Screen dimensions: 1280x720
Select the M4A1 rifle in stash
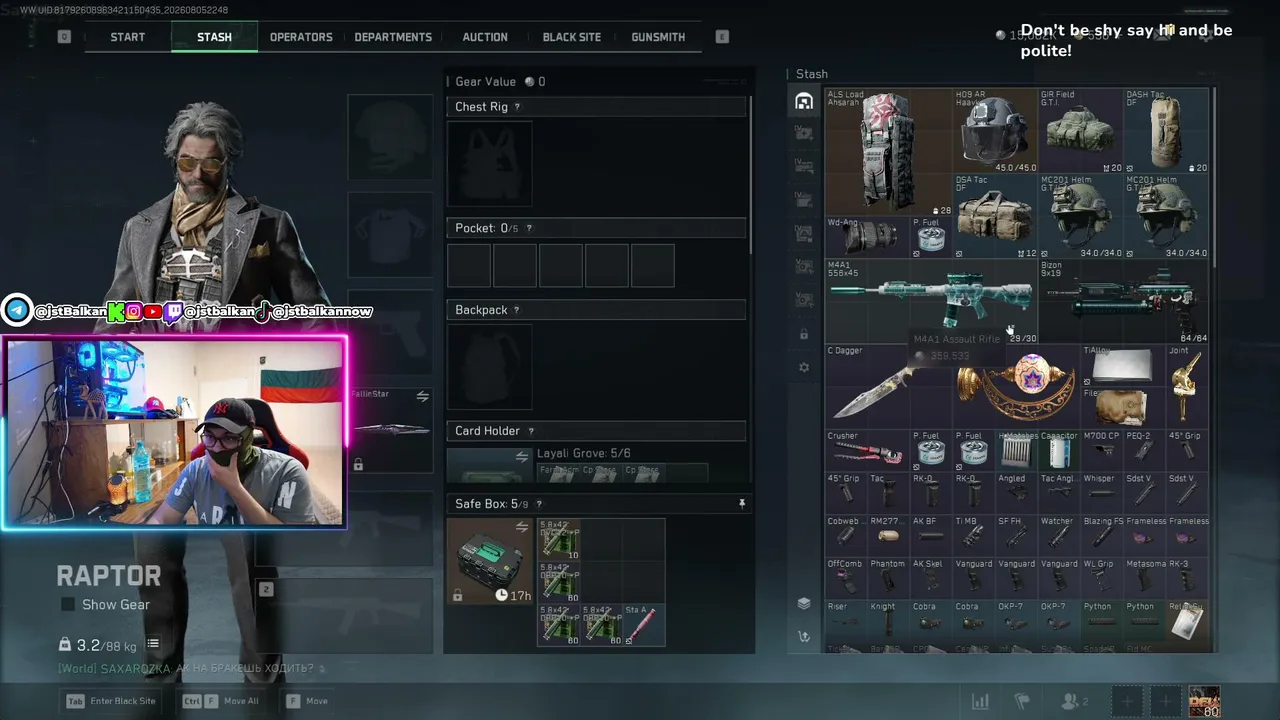[x=931, y=301]
